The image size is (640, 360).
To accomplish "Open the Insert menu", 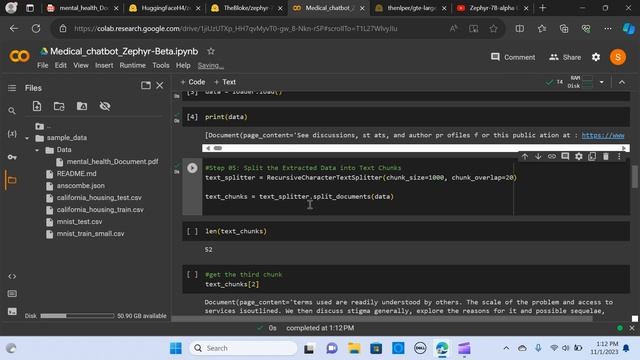I will pyautogui.click(x=104, y=65).
